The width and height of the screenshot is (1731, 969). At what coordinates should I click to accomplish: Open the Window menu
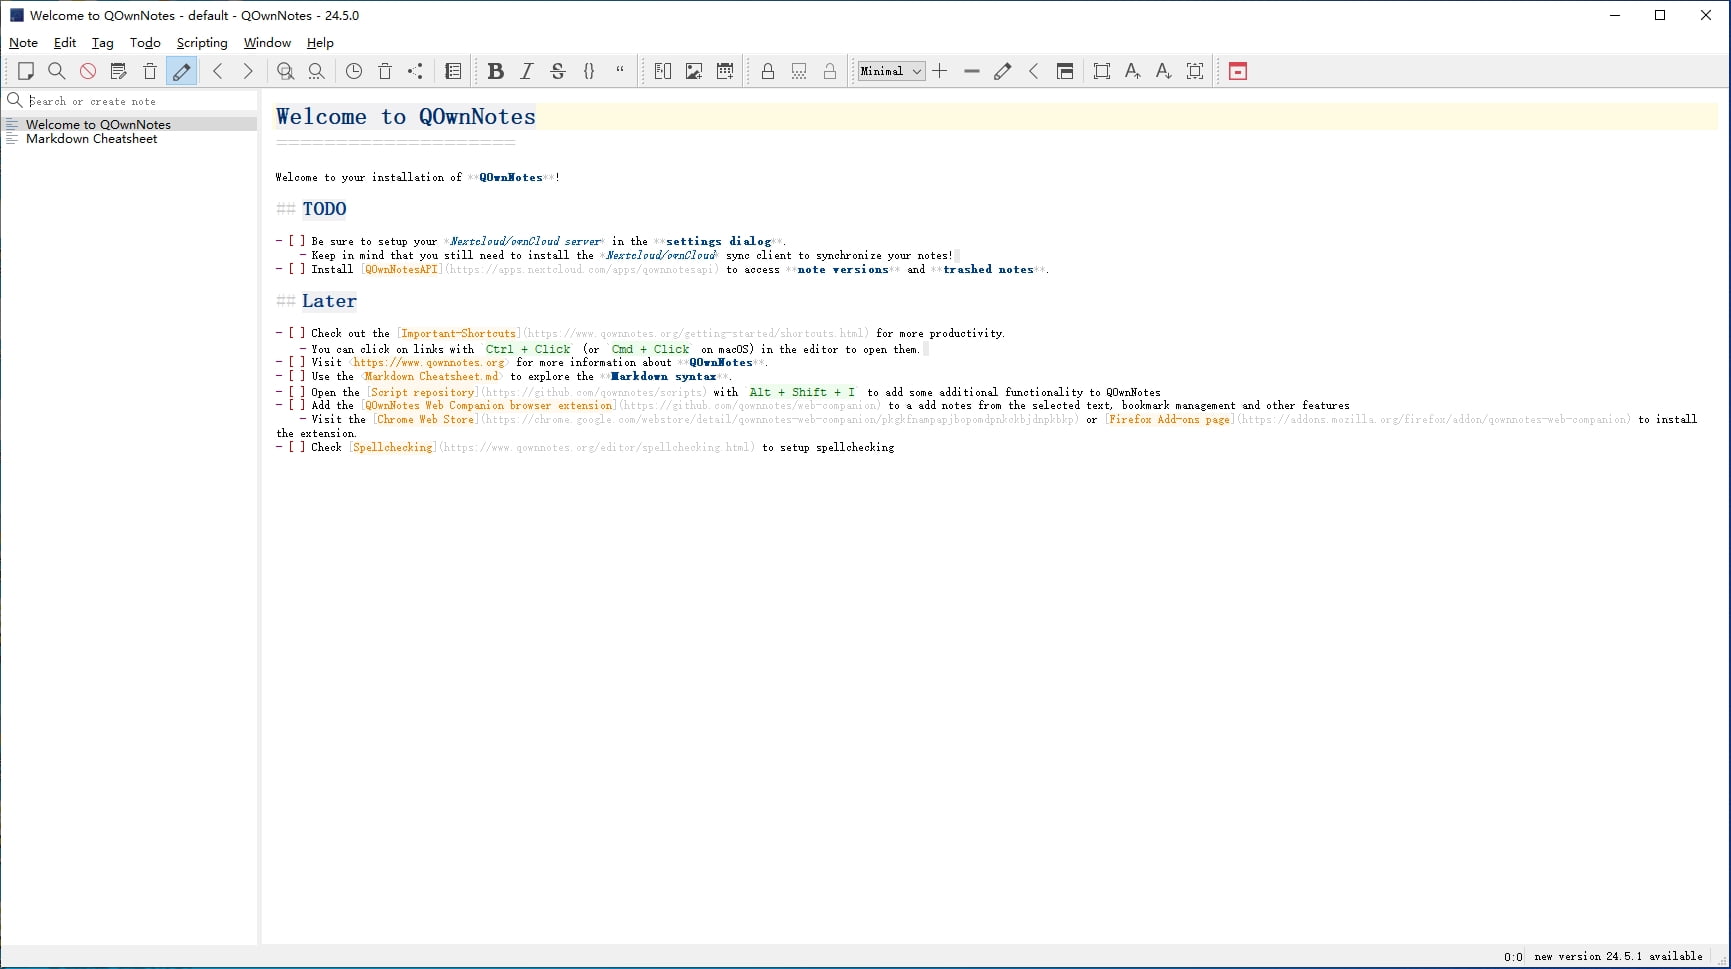click(267, 43)
